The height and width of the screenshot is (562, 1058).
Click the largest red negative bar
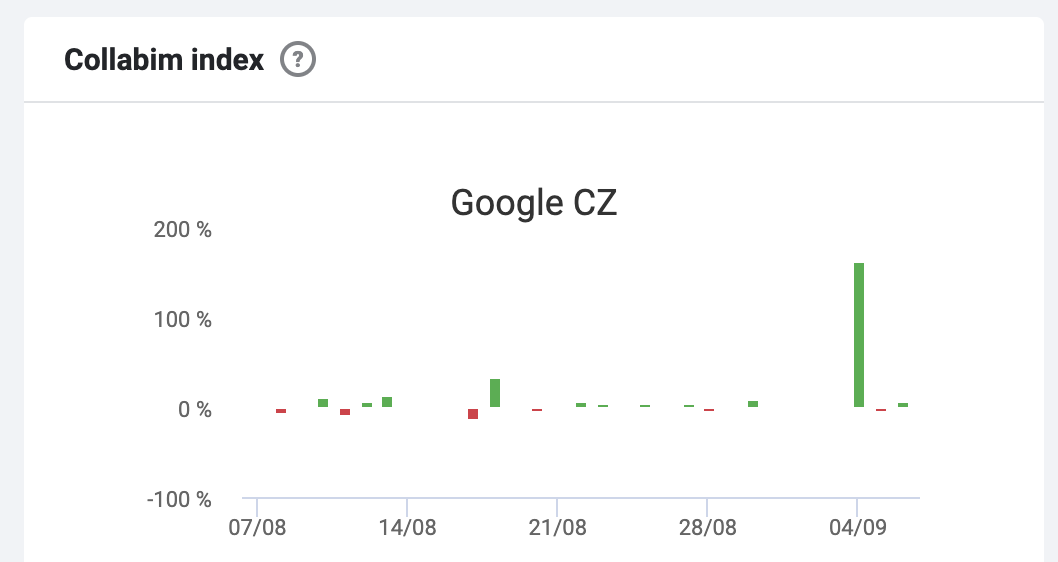[x=473, y=414]
